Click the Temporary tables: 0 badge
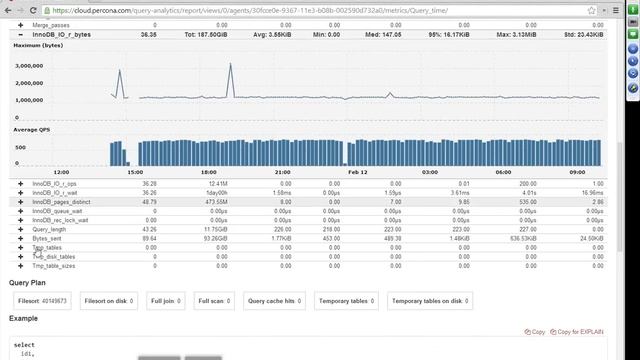 click(x=346, y=301)
